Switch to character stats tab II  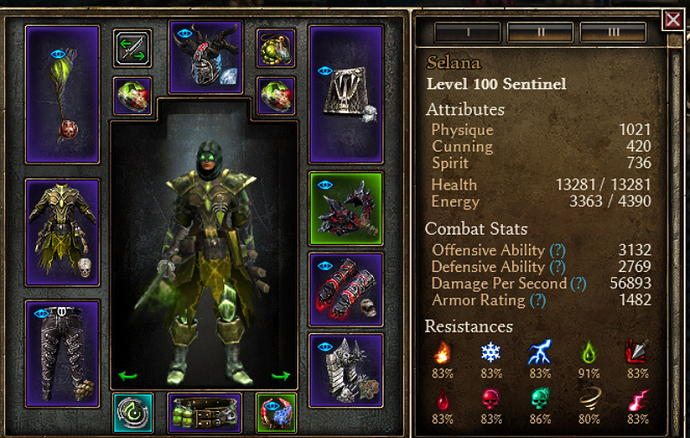540,32
